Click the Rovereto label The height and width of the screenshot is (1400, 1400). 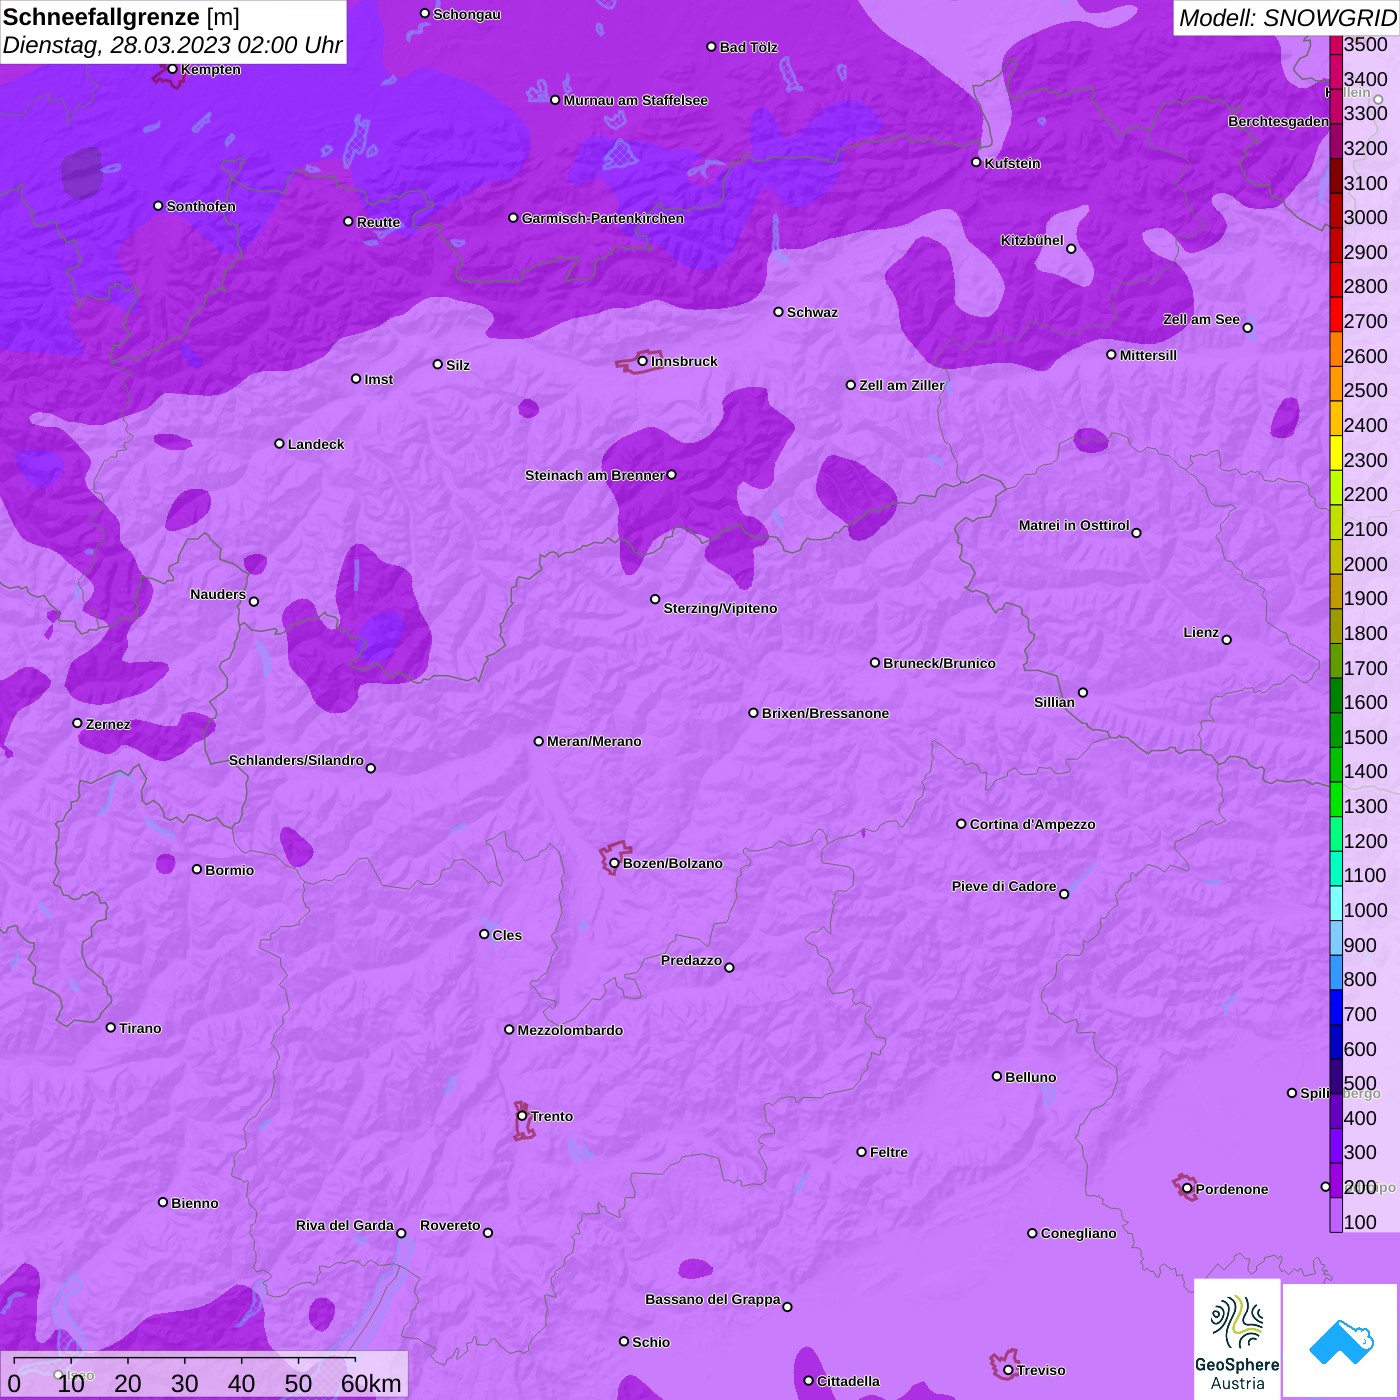click(450, 1225)
